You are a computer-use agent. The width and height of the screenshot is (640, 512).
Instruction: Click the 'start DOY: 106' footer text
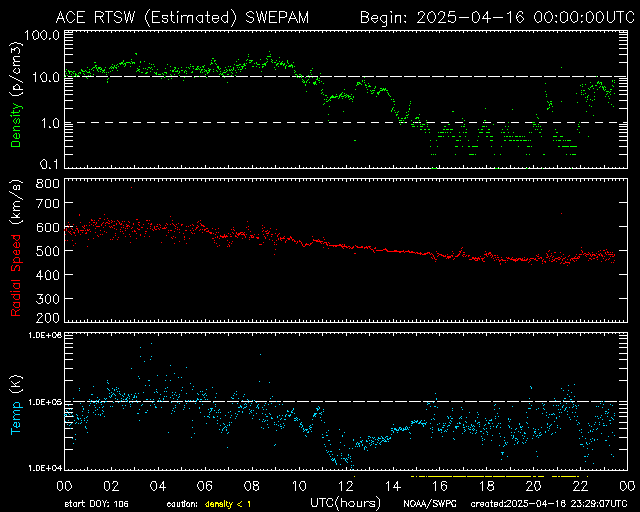coord(97,504)
